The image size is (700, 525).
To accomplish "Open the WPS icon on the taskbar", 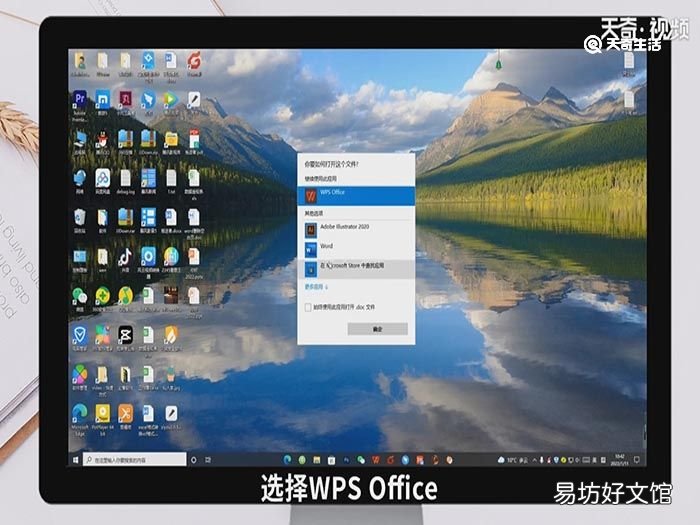I will click(x=376, y=459).
